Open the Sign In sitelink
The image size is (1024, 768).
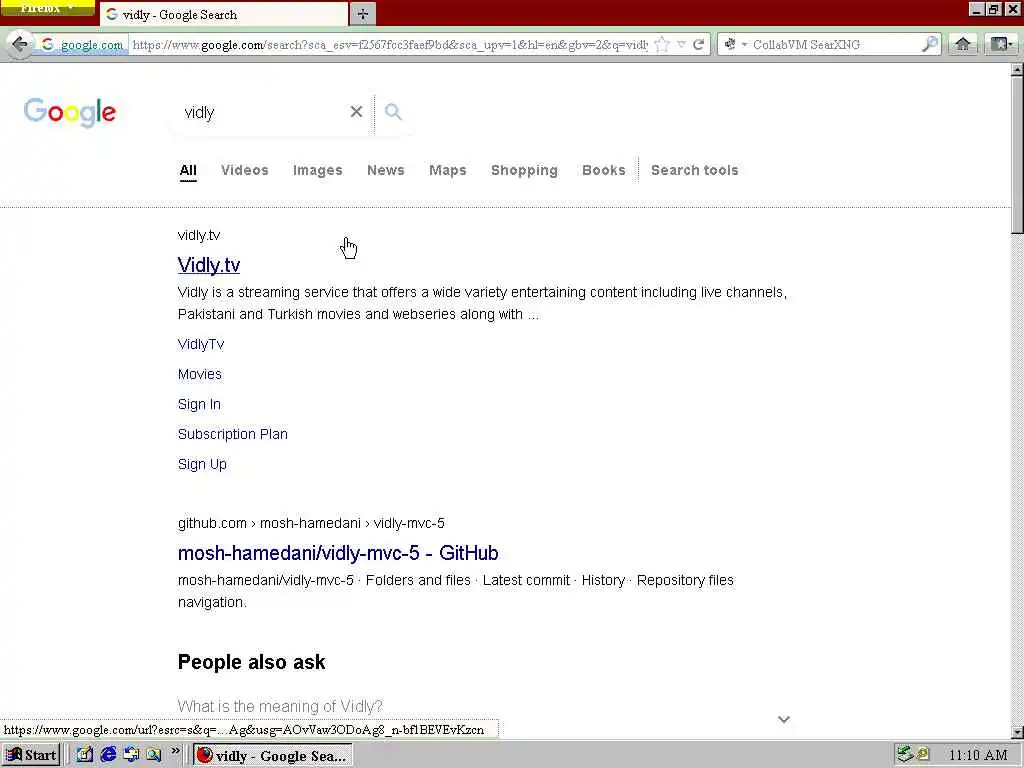tap(199, 404)
